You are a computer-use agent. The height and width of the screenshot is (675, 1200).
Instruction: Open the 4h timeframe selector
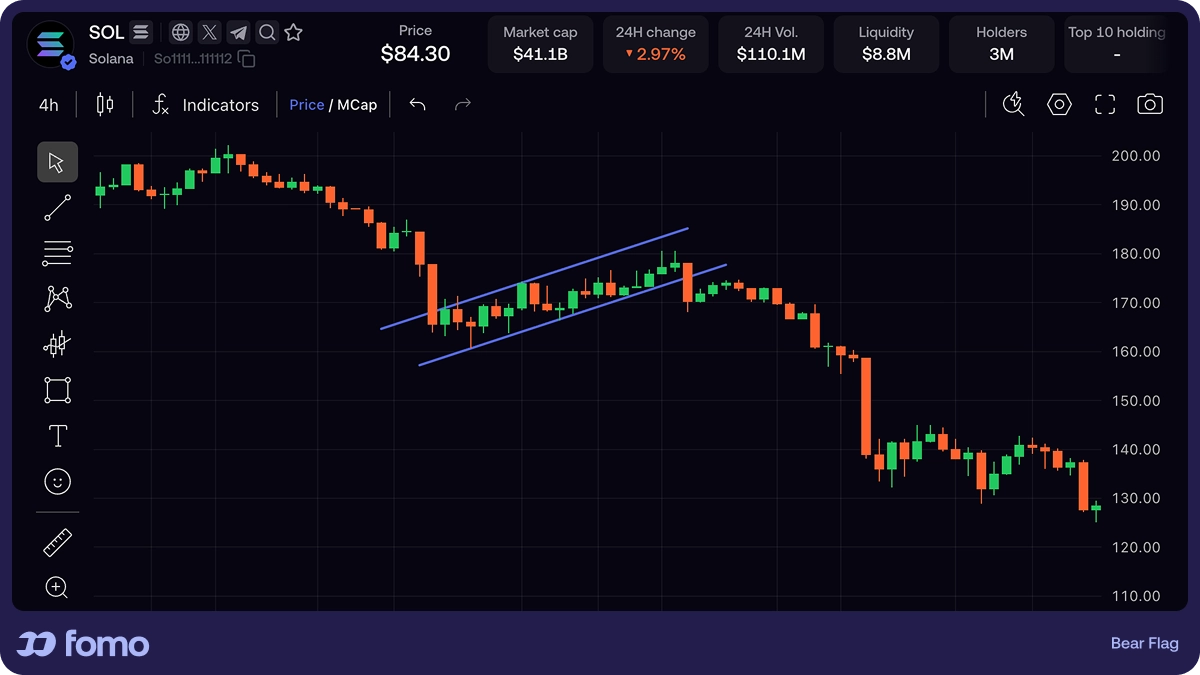point(49,104)
